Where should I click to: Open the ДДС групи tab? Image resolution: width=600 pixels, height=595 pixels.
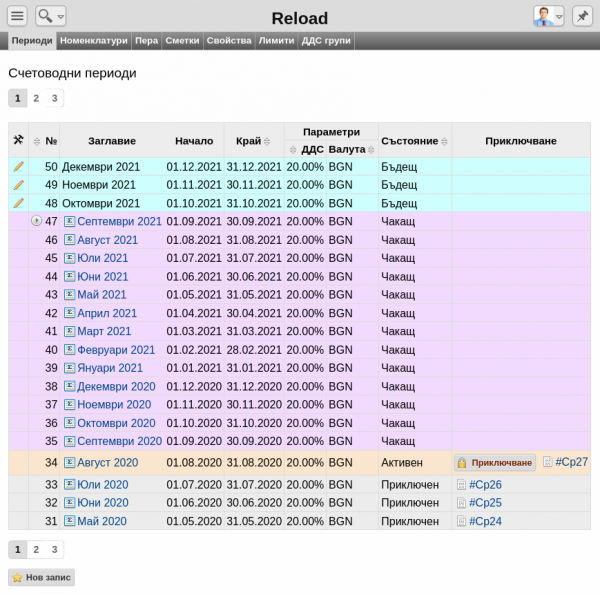(x=326, y=41)
